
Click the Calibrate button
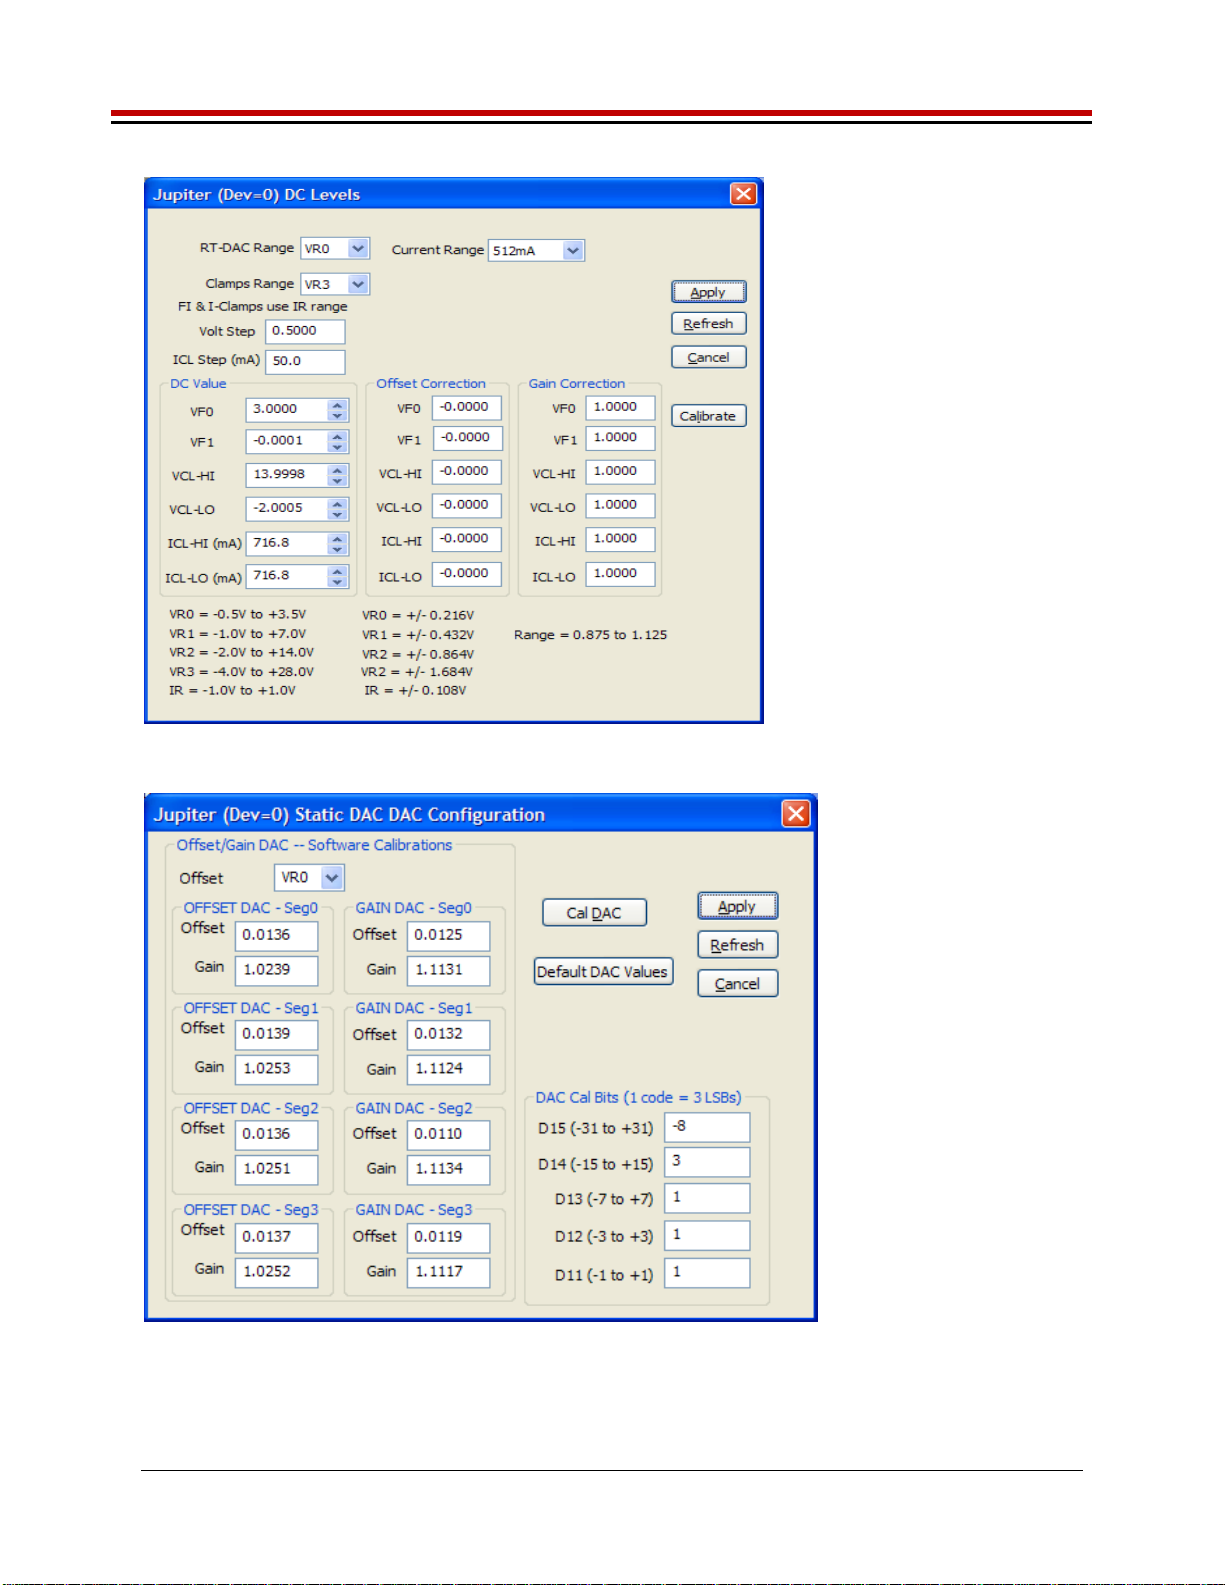[x=708, y=416]
